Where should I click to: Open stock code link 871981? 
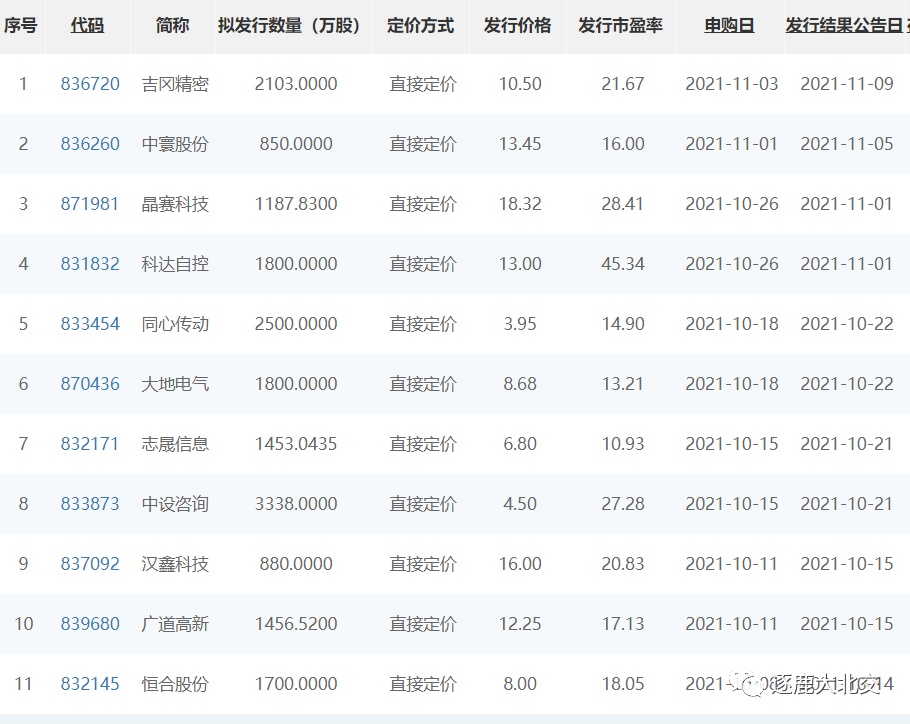(89, 204)
